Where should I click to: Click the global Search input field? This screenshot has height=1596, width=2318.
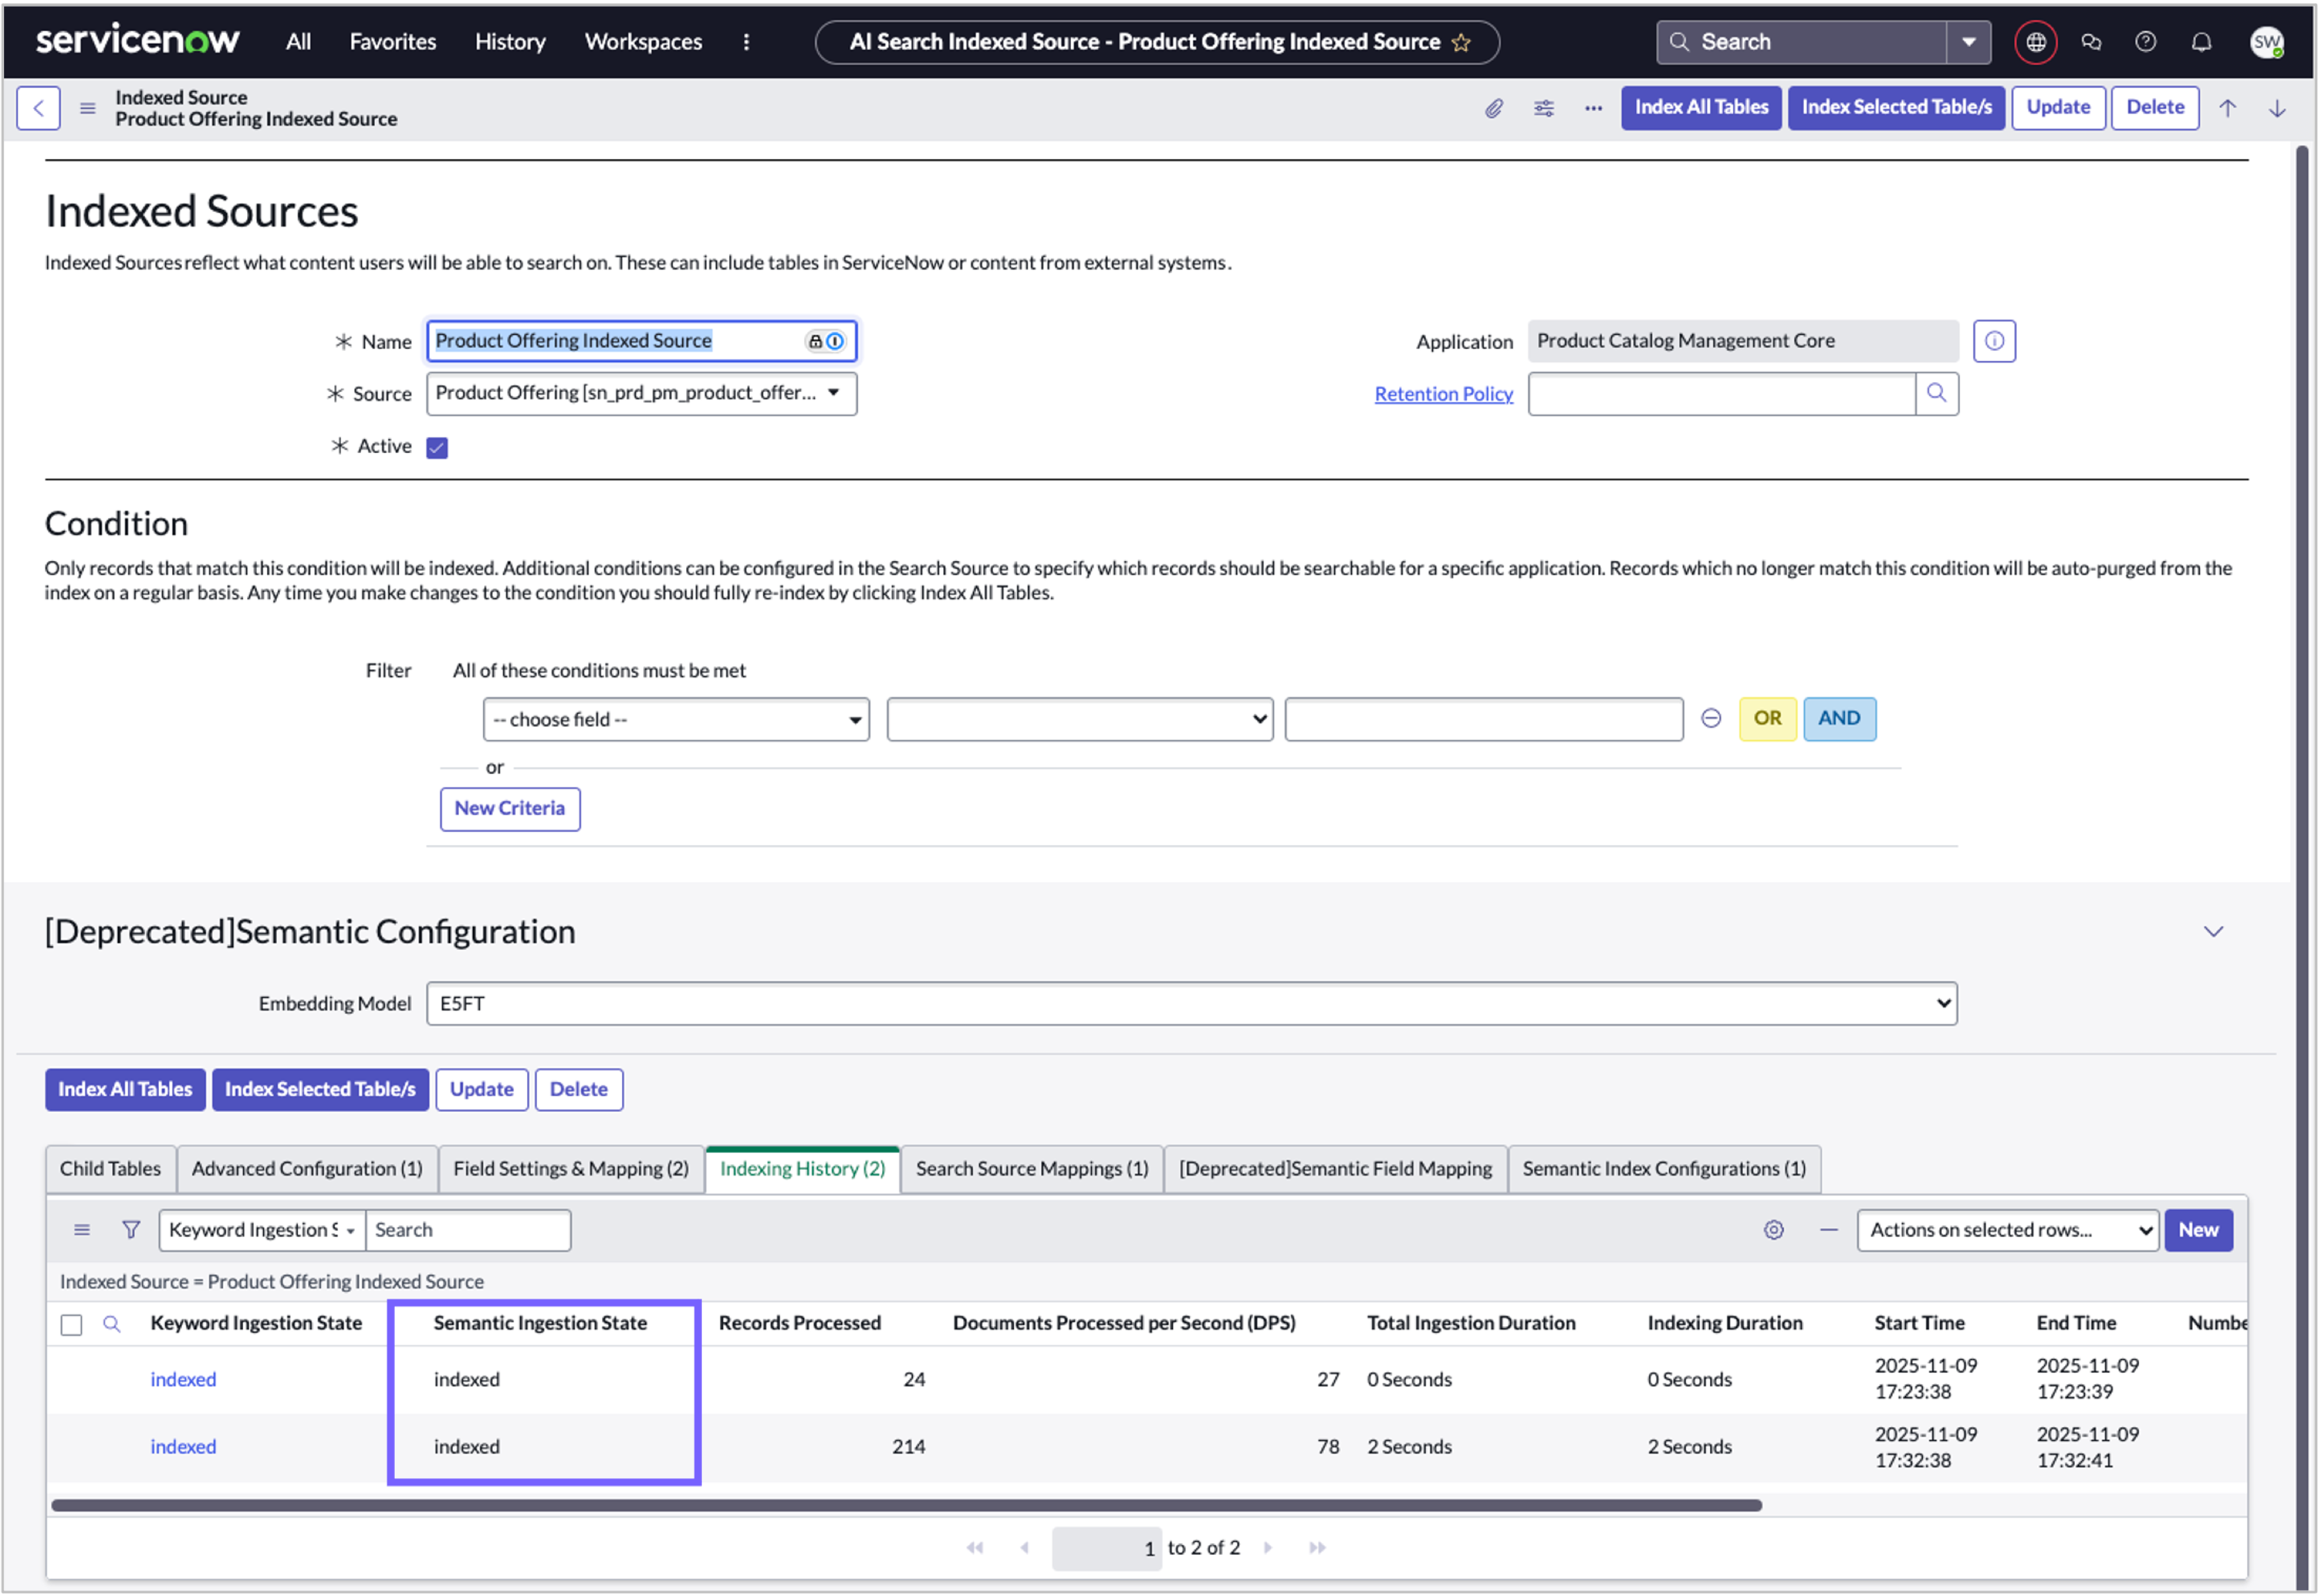pyautogui.click(x=1801, y=42)
